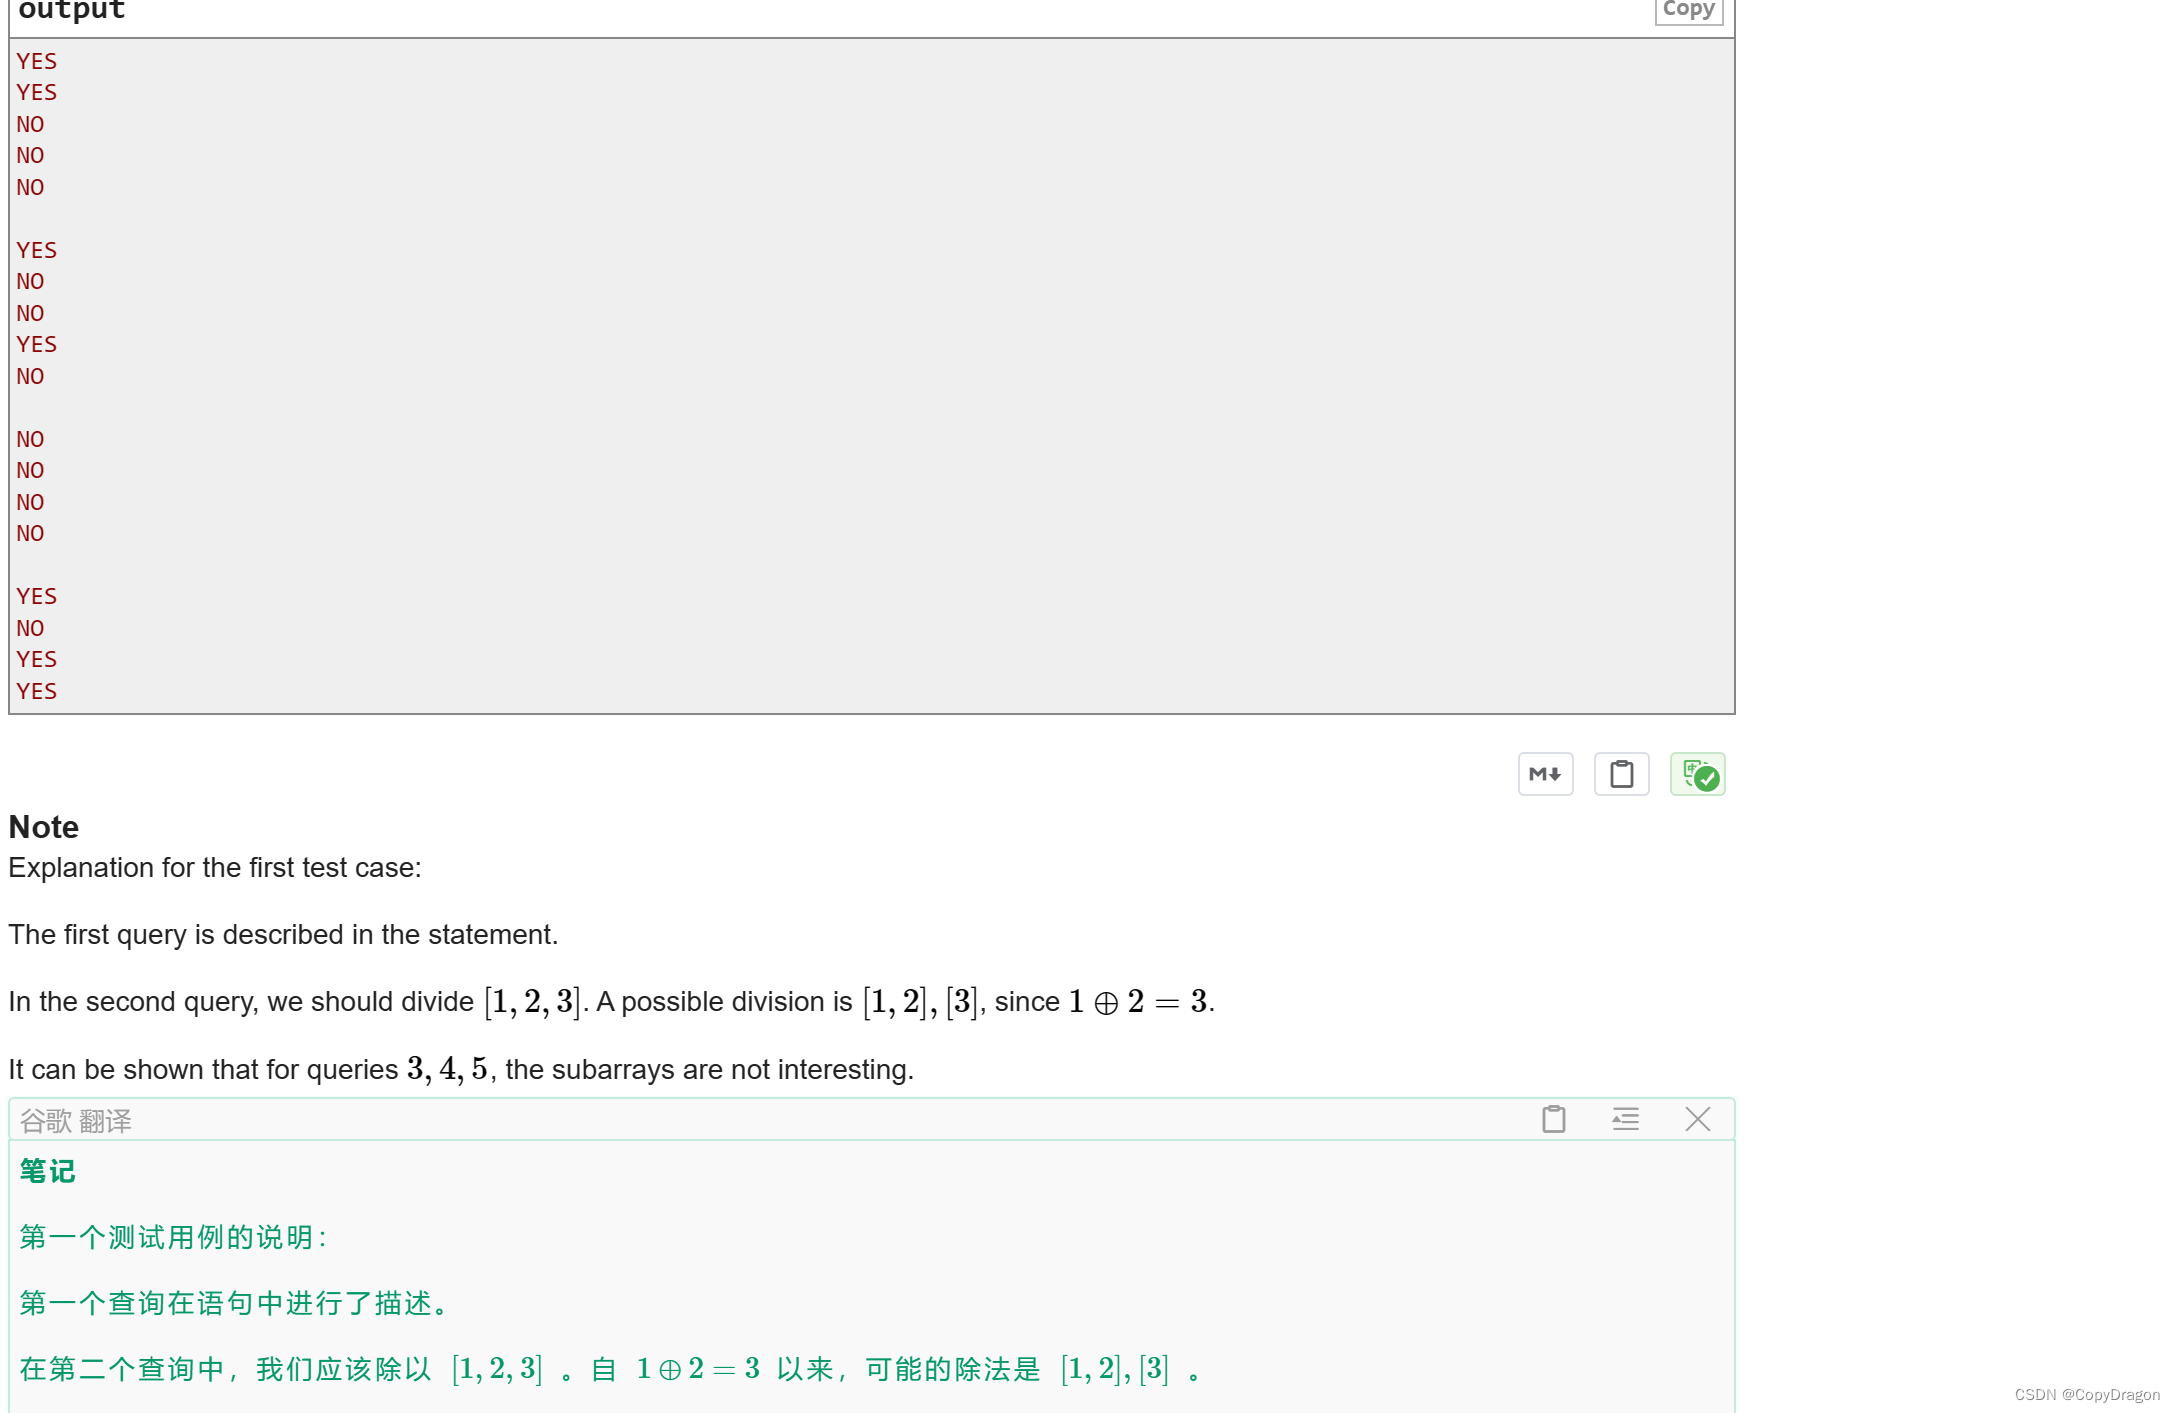Click the Markdown (M↓) copy icon
The image size is (2175, 1413).
tap(1545, 774)
